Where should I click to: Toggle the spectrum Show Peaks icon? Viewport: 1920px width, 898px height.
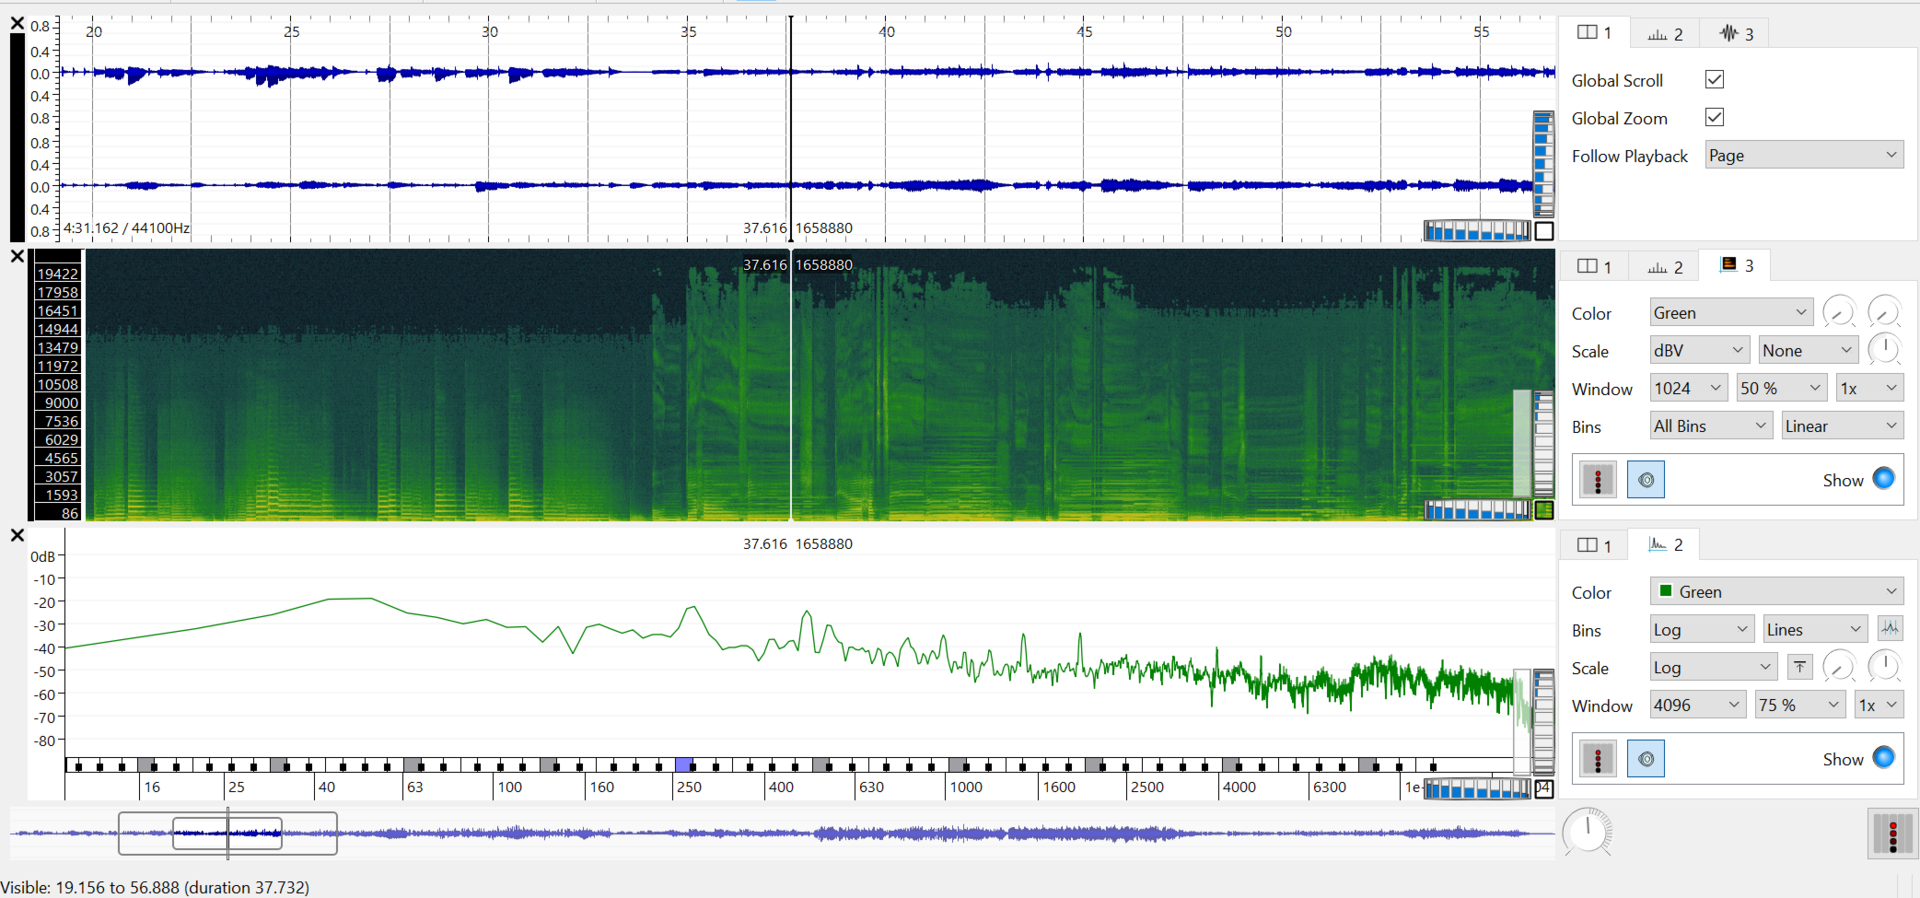[1890, 629]
